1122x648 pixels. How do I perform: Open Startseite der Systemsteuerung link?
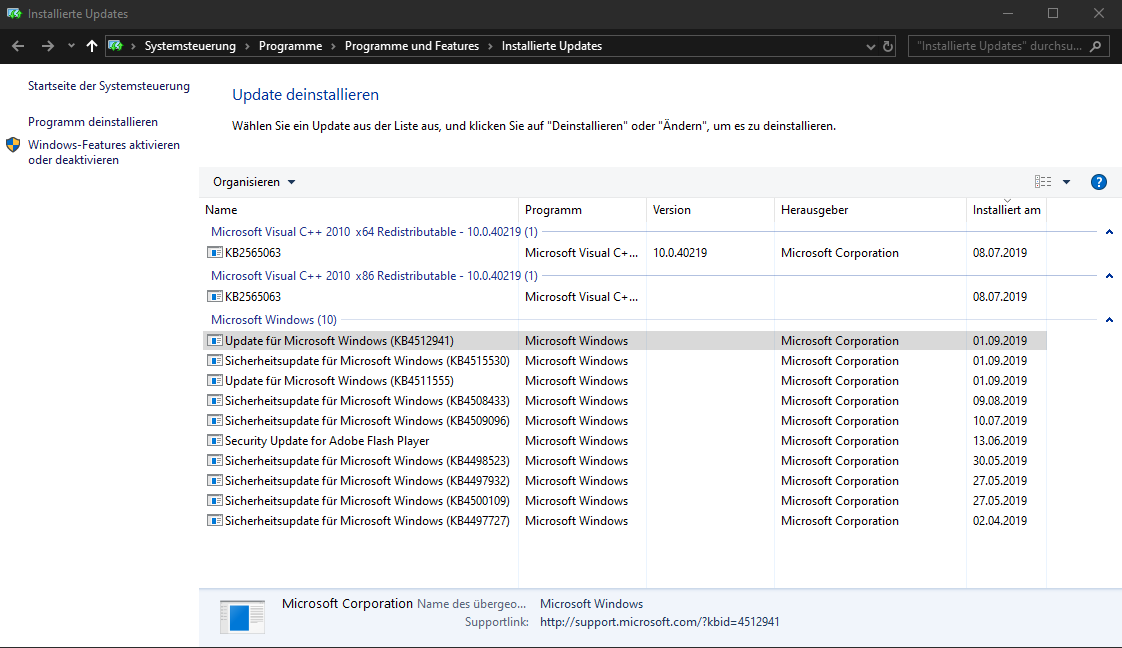pyautogui.click(x=109, y=86)
